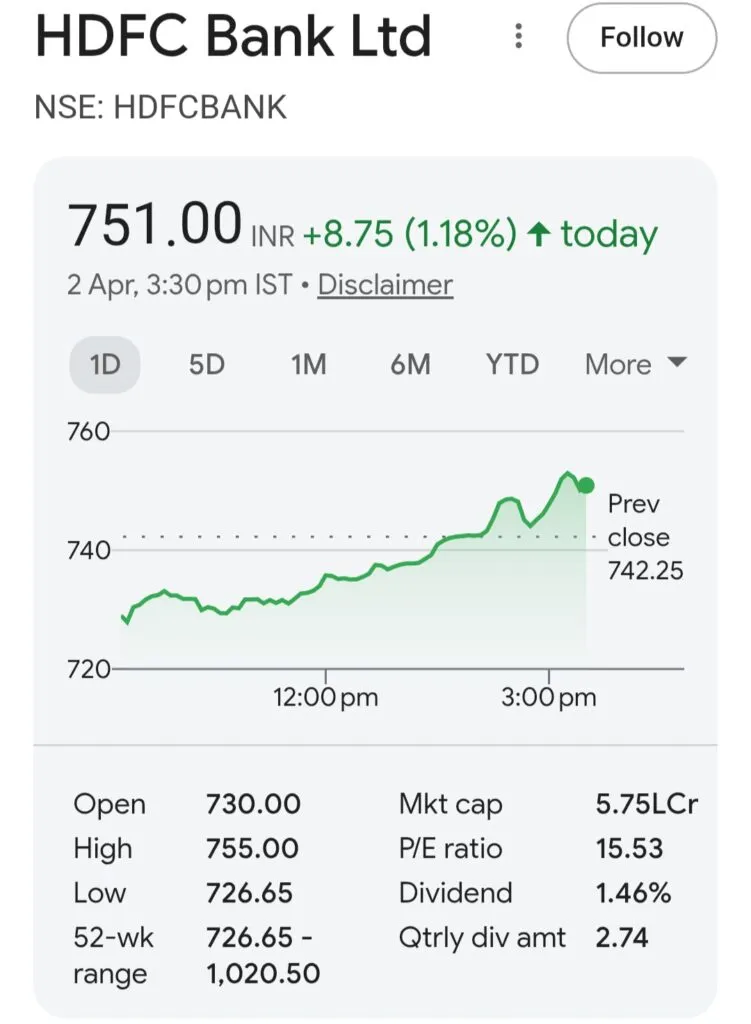Image resolution: width=751 pixels, height=1024 pixels.
Task: Switch to the 5D chart range
Action: [x=207, y=365]
